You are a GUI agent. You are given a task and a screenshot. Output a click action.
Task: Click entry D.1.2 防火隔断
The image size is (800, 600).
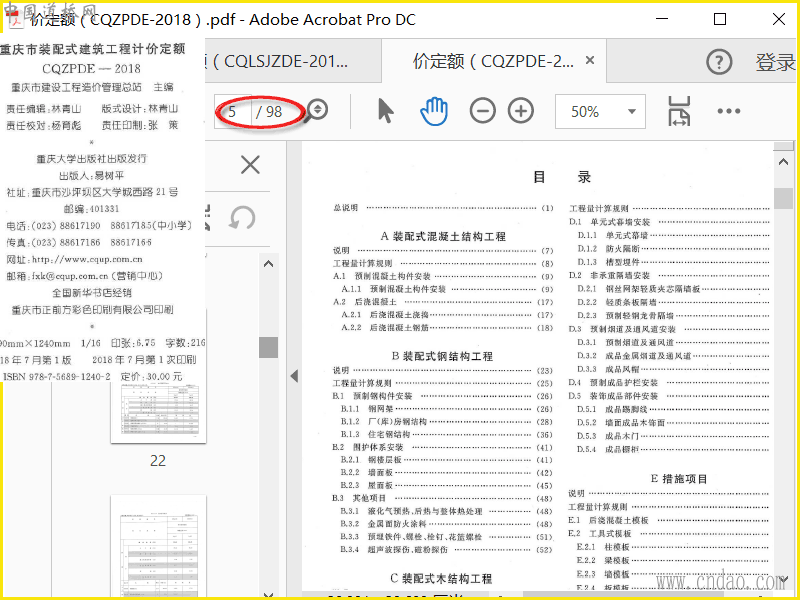pos(674,248)
